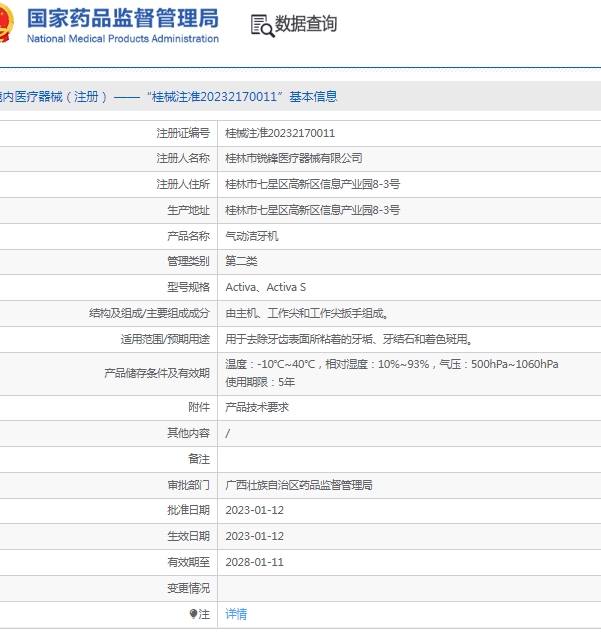Open the 详情 link
This screenshot has height=635, width=601.
(236, 614)
